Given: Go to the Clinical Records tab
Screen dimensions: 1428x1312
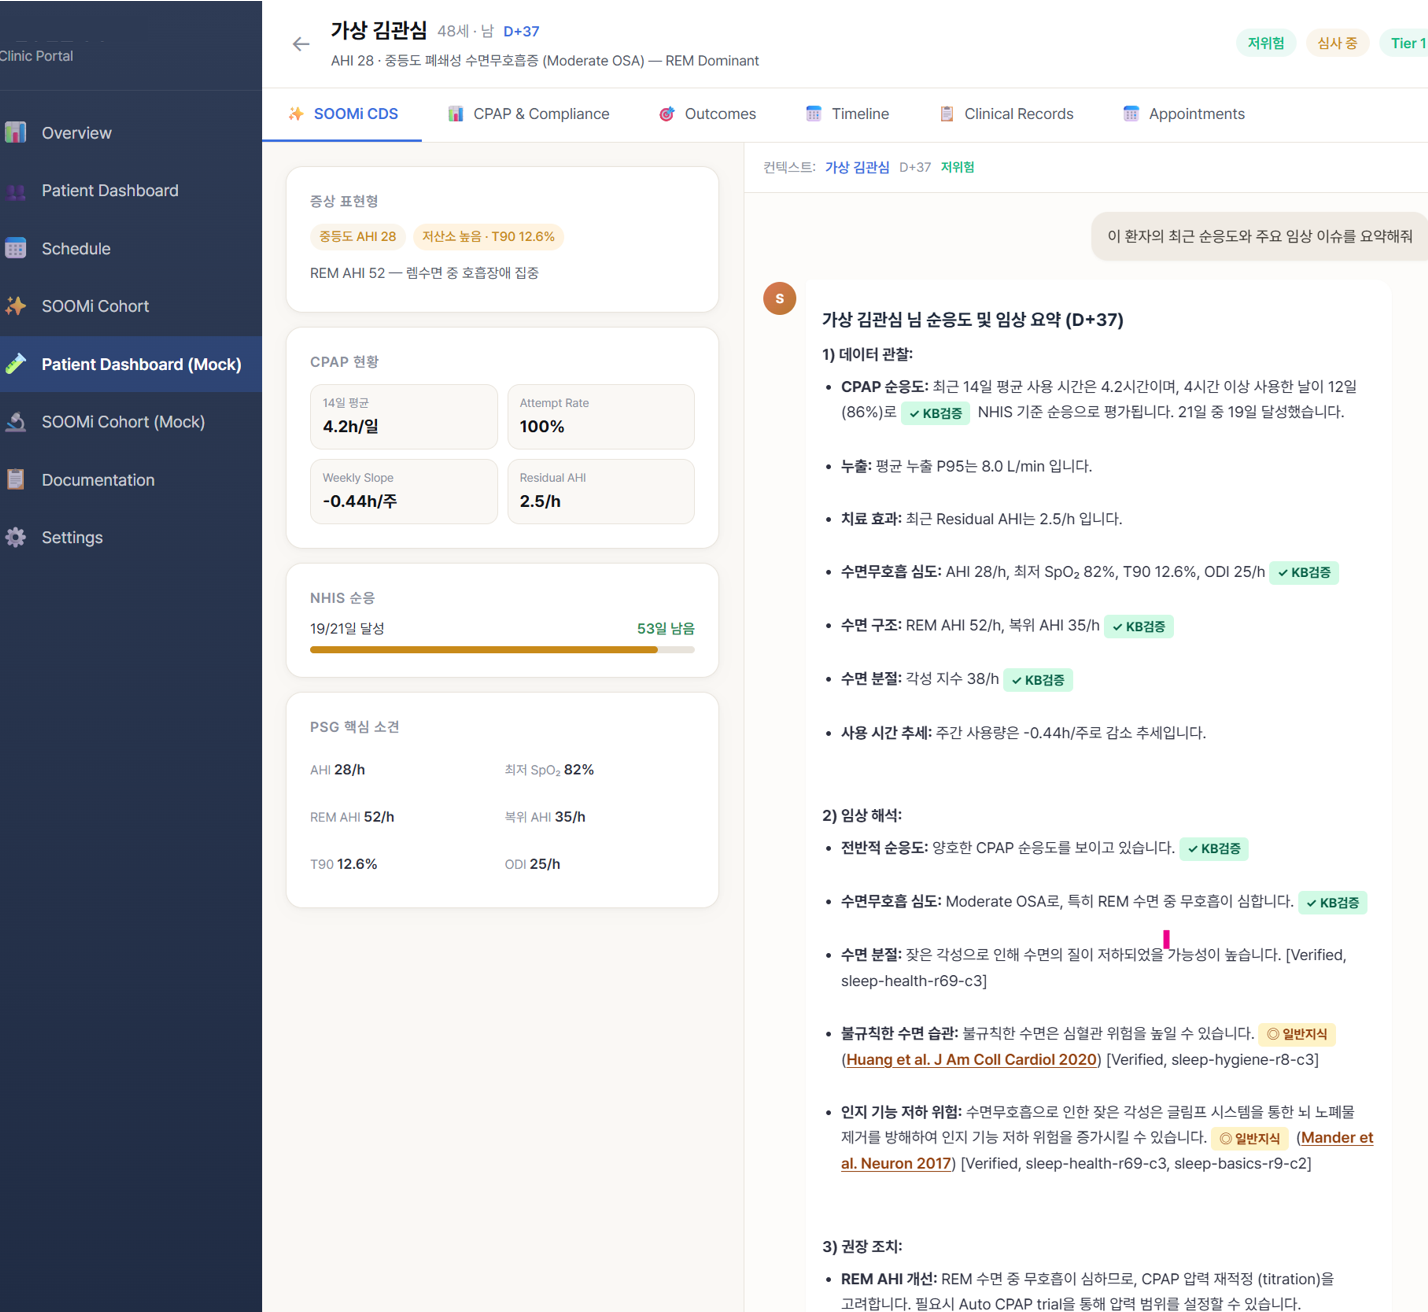Looking at the screenshot, I should coord(1006,114).
